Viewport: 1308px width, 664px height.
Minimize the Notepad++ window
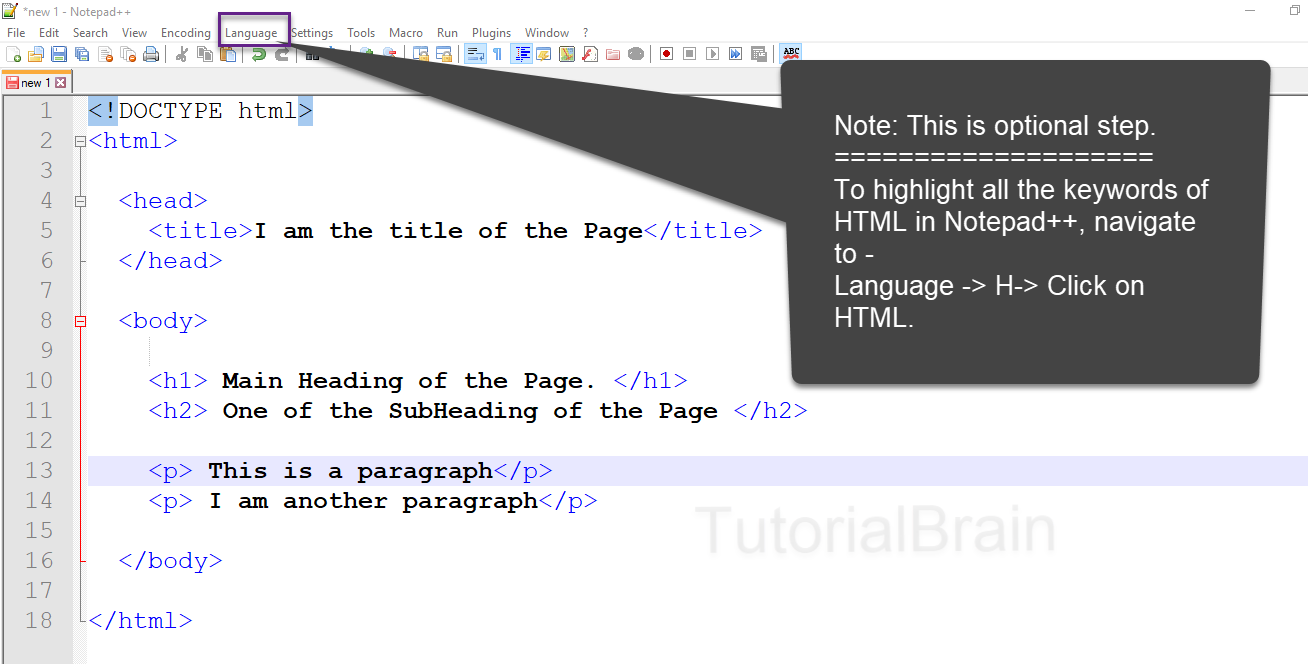1251,10
